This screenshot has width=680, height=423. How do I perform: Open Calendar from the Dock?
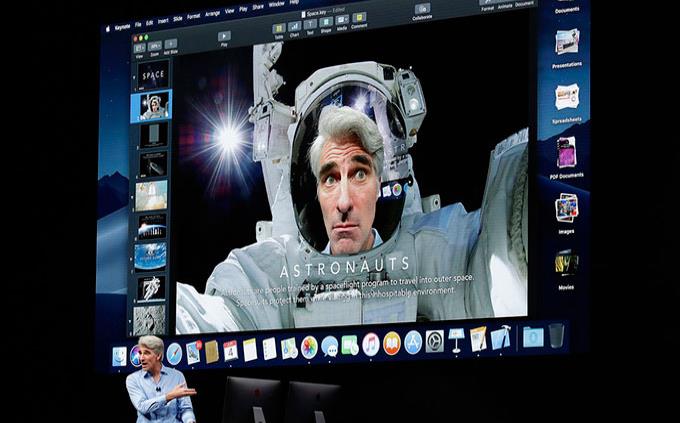(230, 351)
